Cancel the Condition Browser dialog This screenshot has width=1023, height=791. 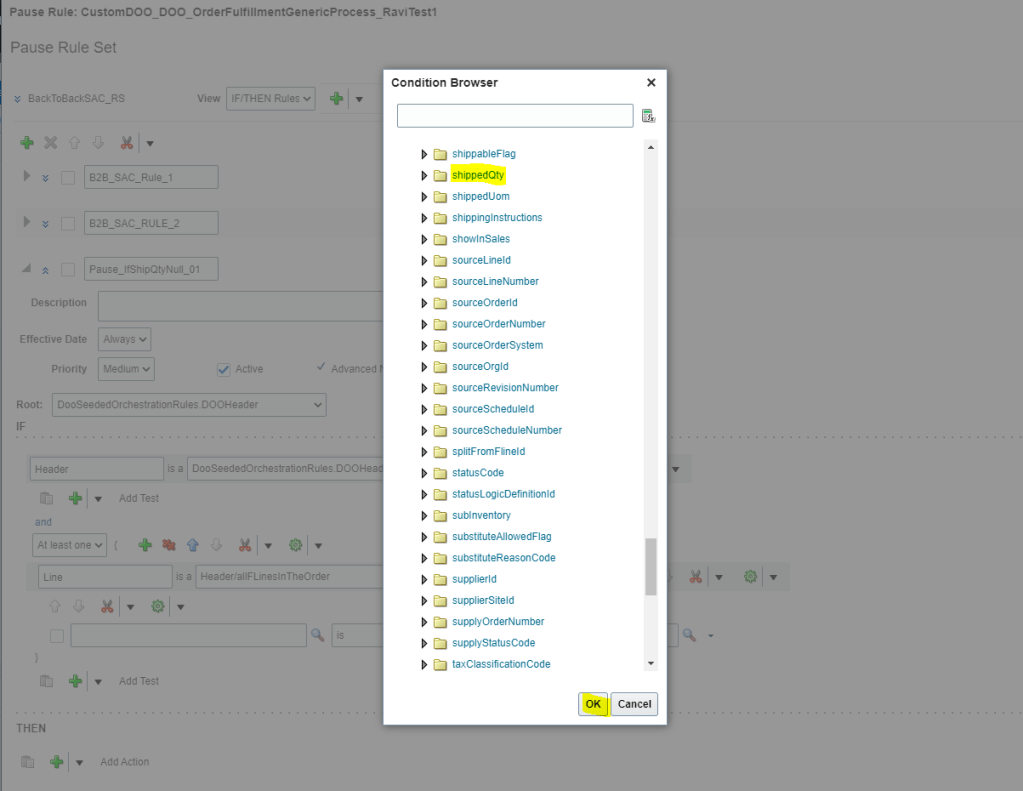[634, 704]
